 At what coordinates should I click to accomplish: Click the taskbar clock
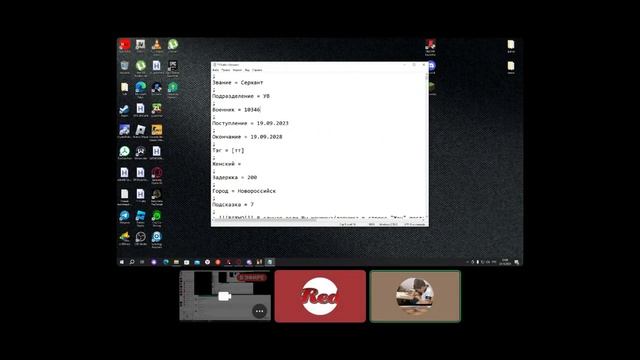[x=505, y=262]
